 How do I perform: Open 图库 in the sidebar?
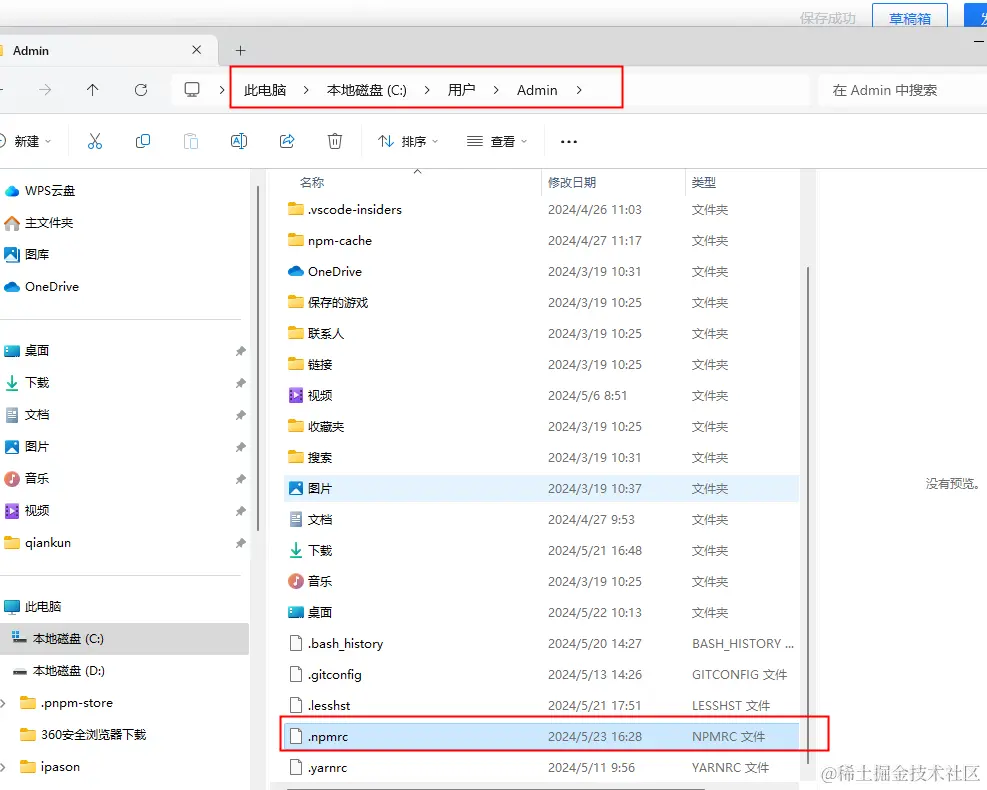[x=26, y=254]
